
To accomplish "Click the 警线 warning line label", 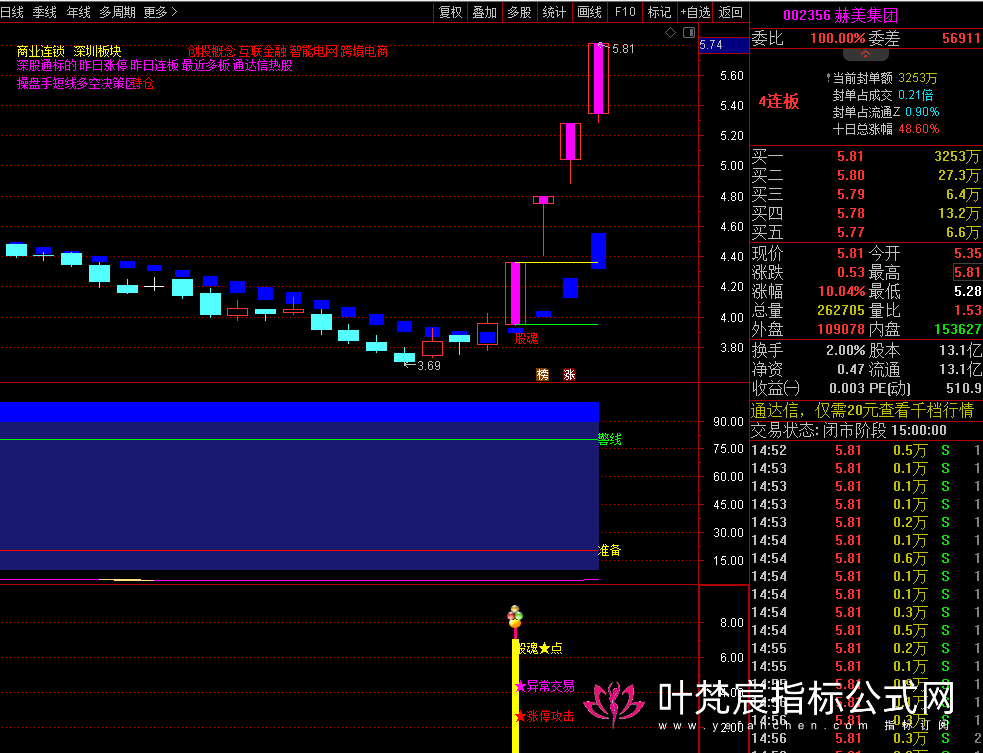I will pos(609,439).
